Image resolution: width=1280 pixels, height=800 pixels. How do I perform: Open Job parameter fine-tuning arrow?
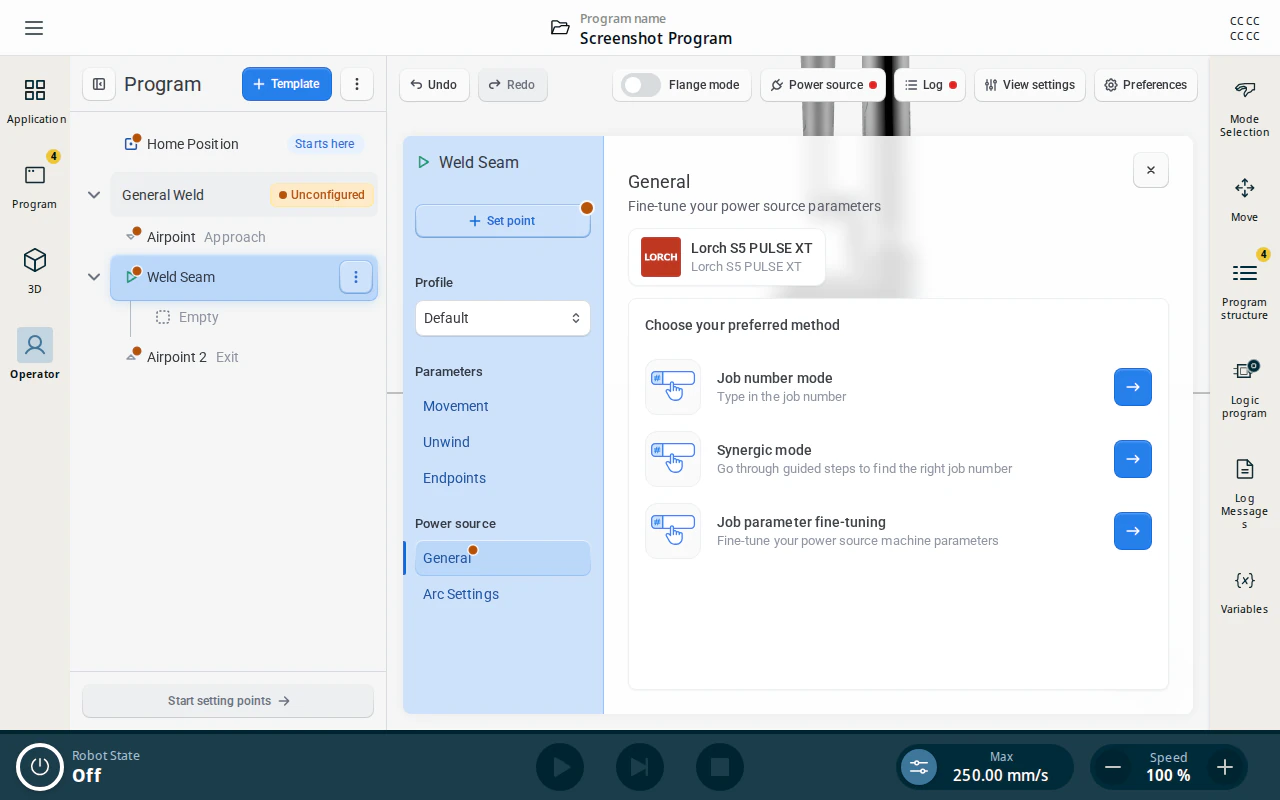[1133, 531]
